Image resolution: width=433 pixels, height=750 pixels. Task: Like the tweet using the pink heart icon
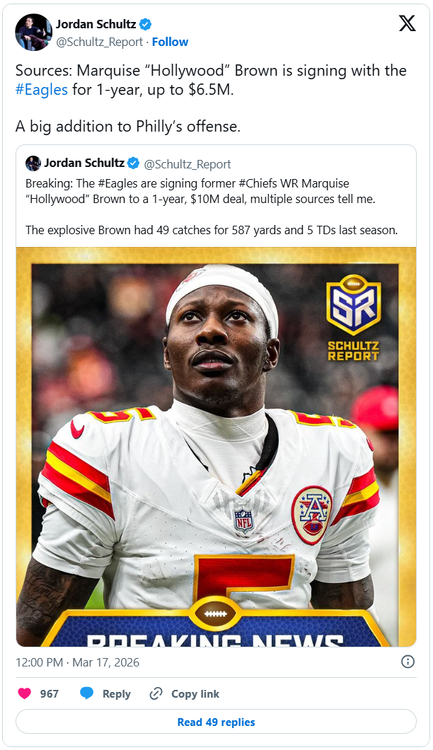24,693
